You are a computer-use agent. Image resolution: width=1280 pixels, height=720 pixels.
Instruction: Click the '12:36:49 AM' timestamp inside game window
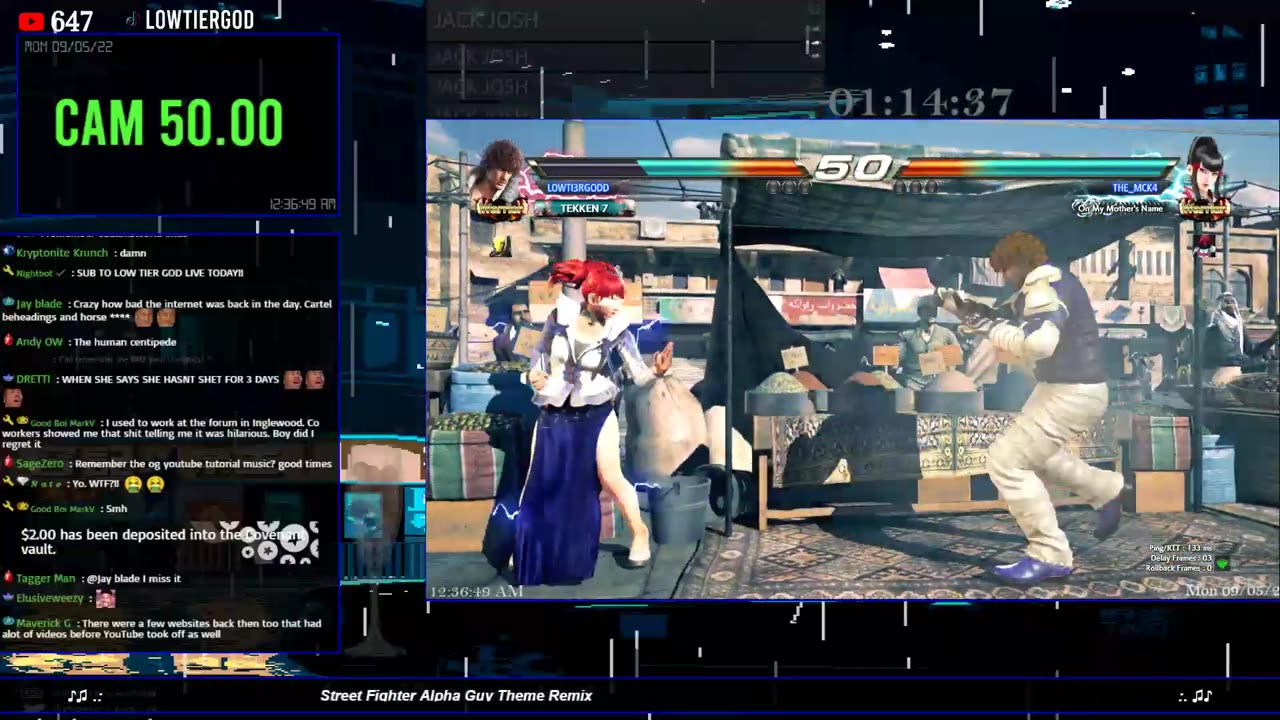(477, 591)
